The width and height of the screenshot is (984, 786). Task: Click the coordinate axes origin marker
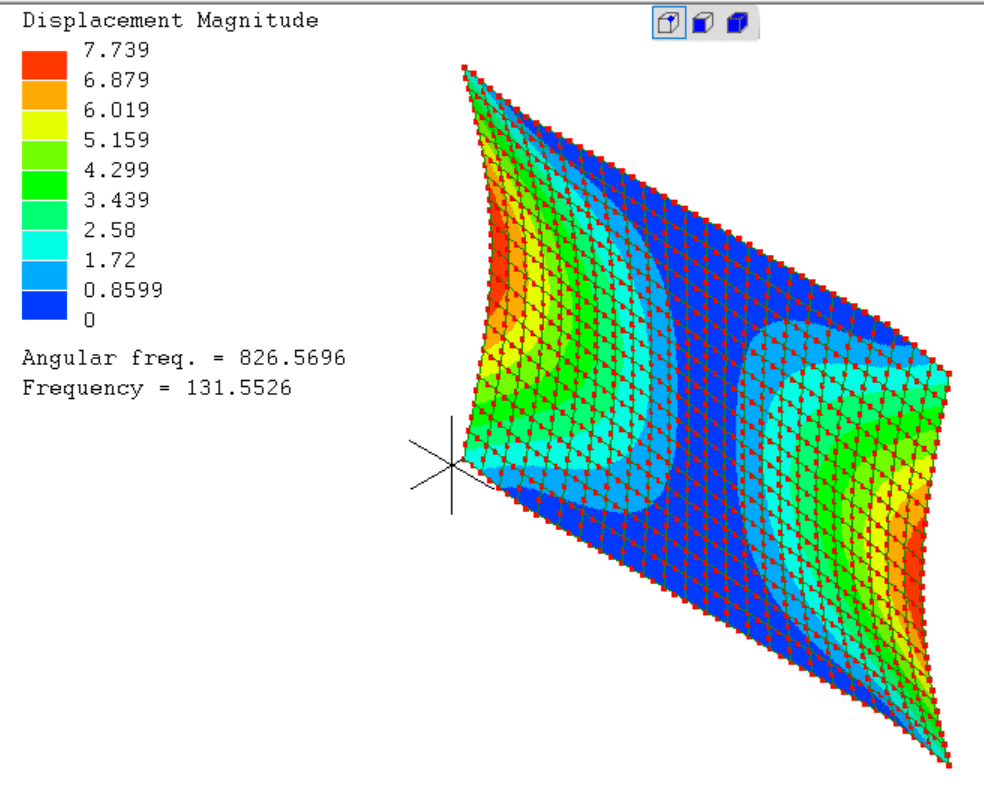[x=452, y=465]
